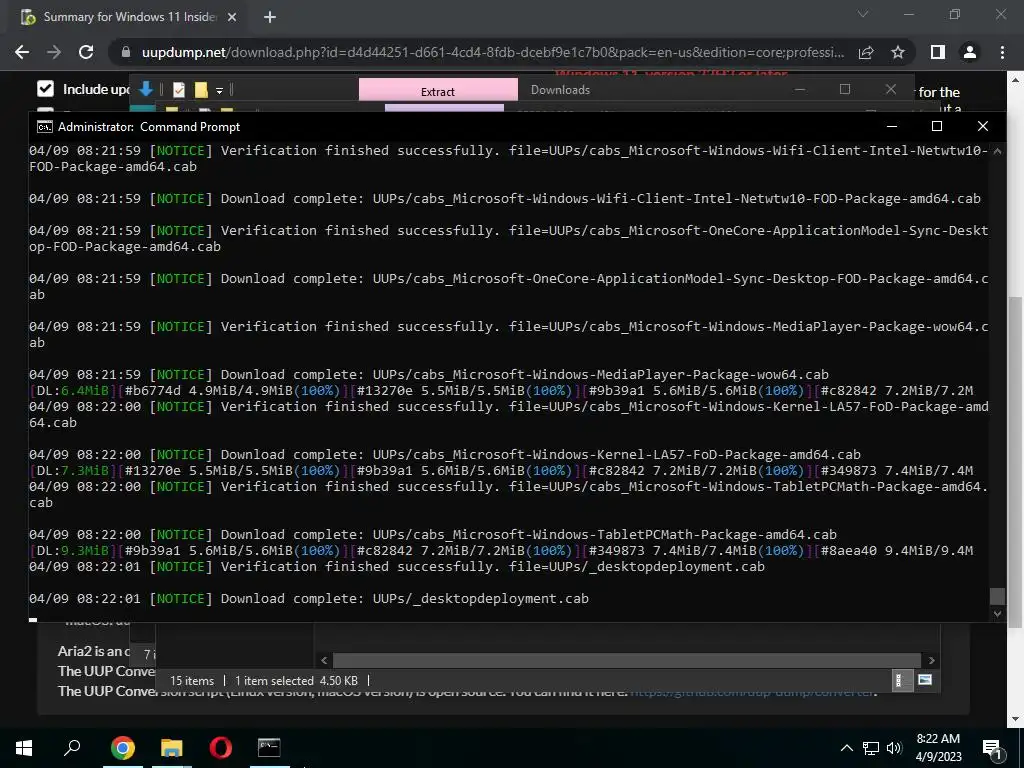This screenshot has width=1024, height=768.
Task: Open the Chrome profile menu
Action: pos(970,52)
